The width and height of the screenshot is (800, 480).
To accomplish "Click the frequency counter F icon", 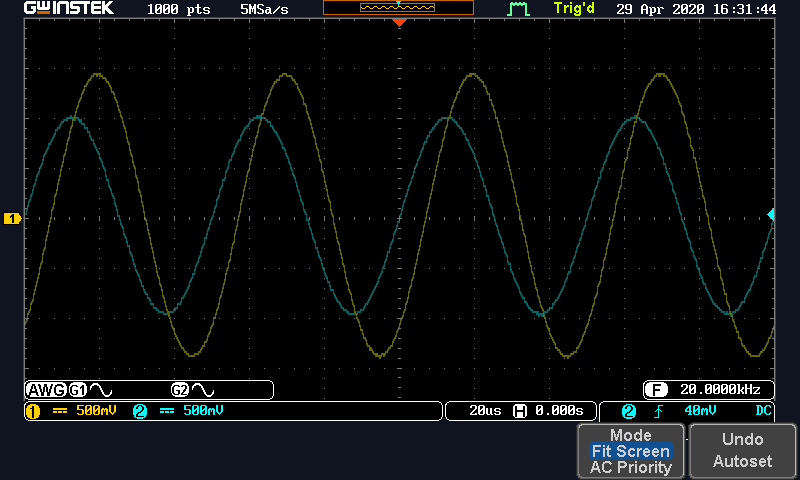I will [656, 390].
